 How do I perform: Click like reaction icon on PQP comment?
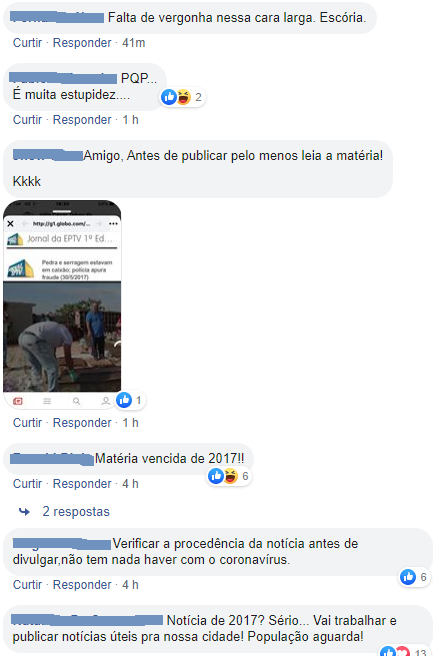[169, 97]
